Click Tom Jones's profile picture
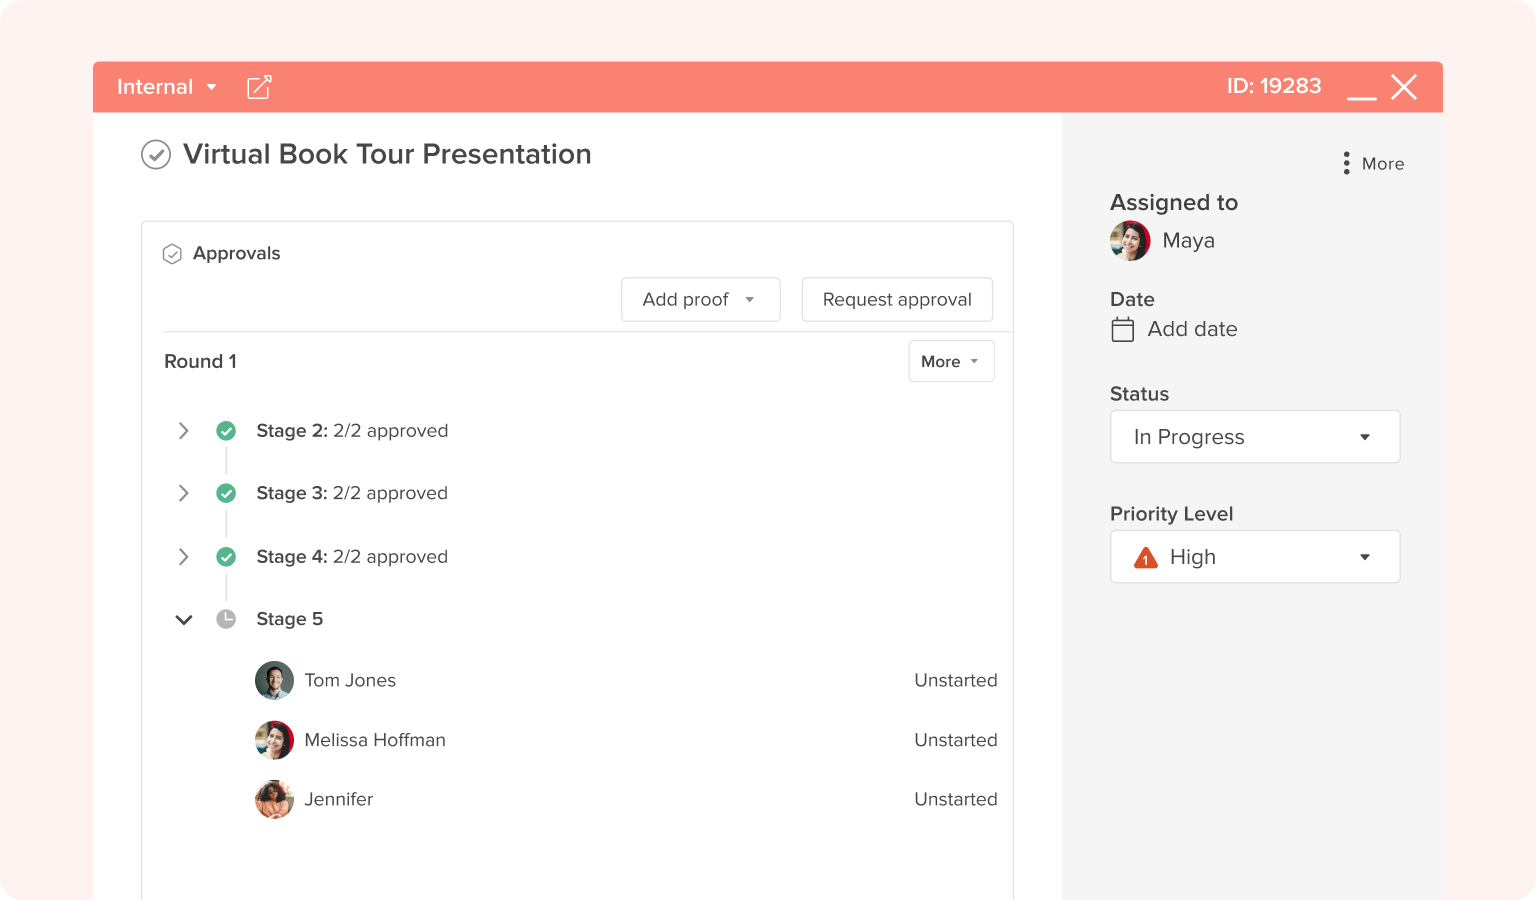This screenshot has height=901, width=1537. pos(275,680)
